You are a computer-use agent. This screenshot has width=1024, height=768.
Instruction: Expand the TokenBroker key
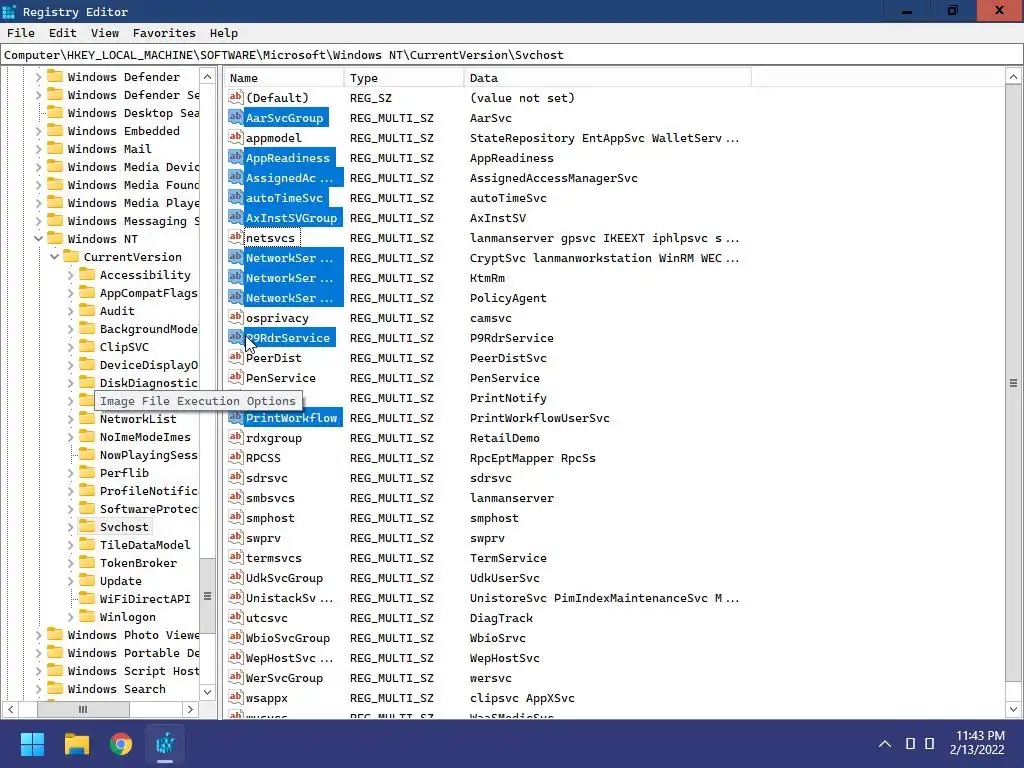(71, 563)
